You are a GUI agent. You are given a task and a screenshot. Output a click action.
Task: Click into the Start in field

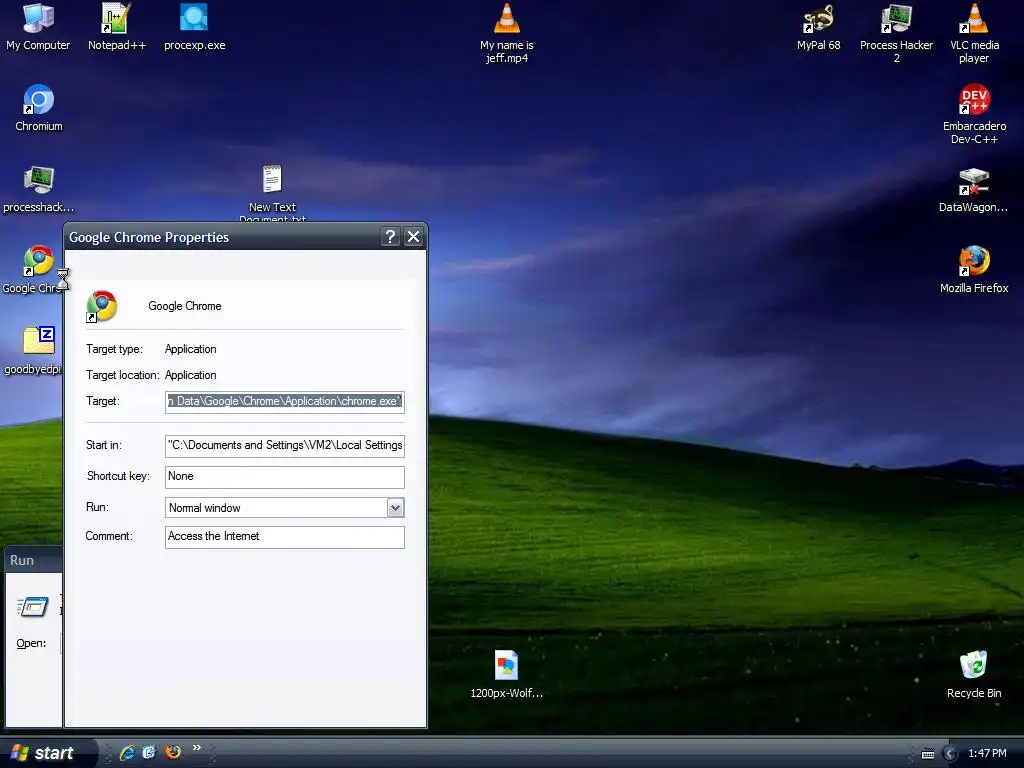[x=285, y=445]
